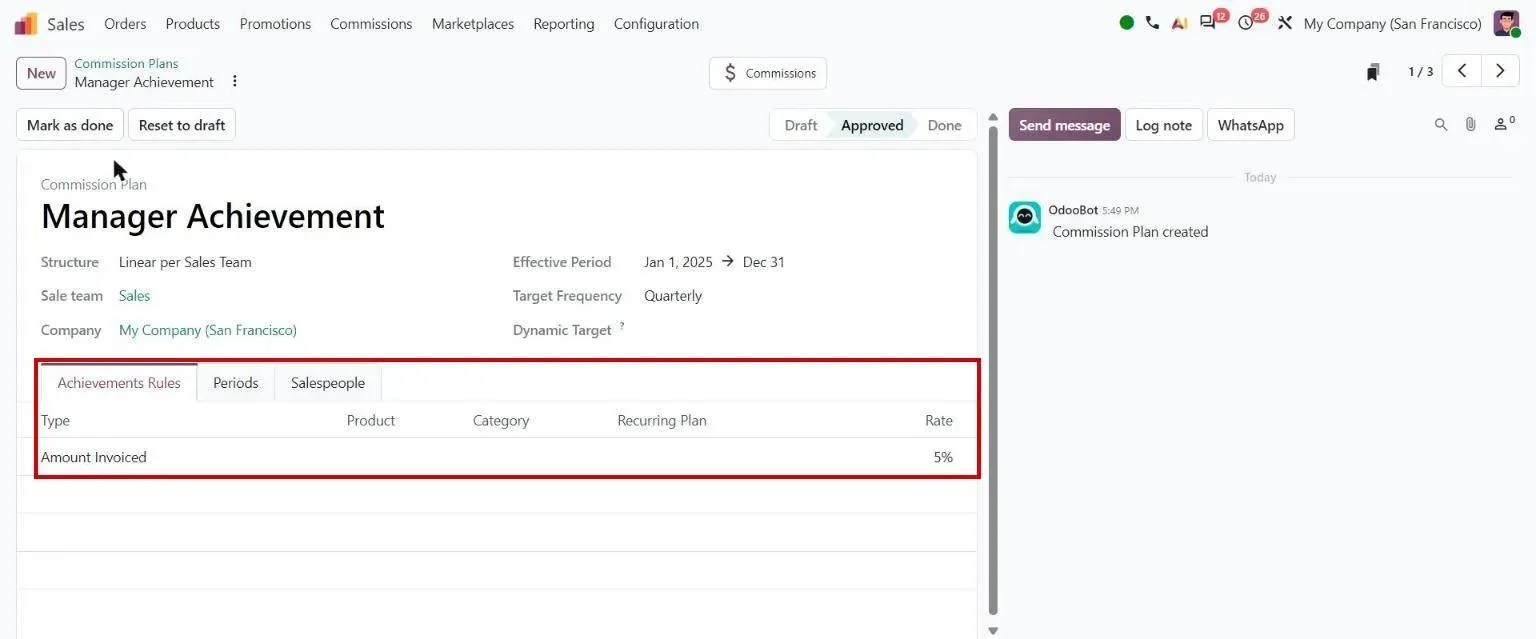Open attachments via the paperclip icon
The height and width of the screenshot is (639, 1536).
coord(1470,125)
